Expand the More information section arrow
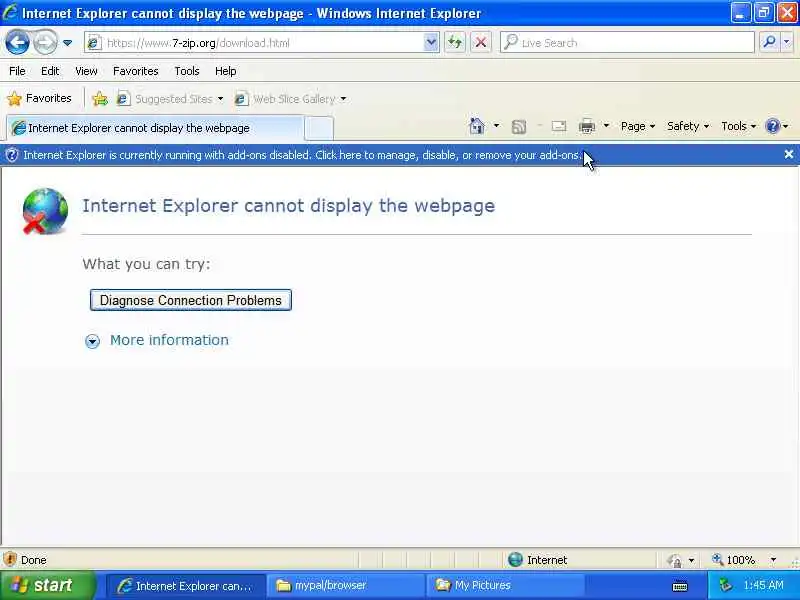This screenshot has height=600, width=800. (92, 341)
